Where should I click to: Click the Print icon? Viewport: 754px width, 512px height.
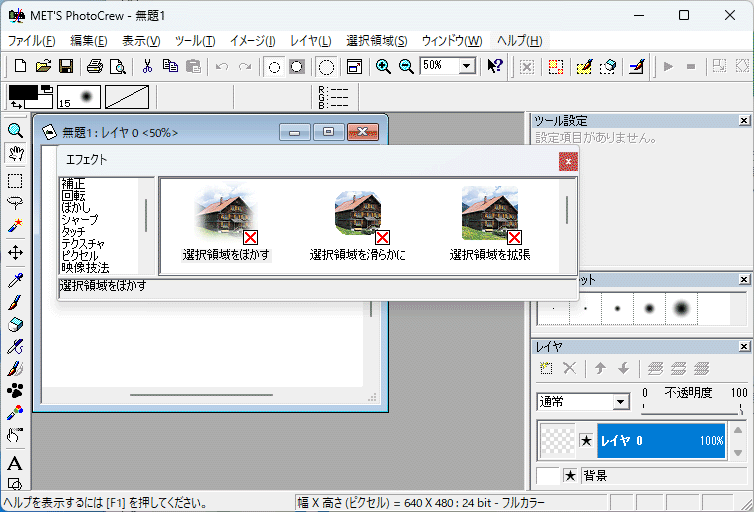click(95, 66)
